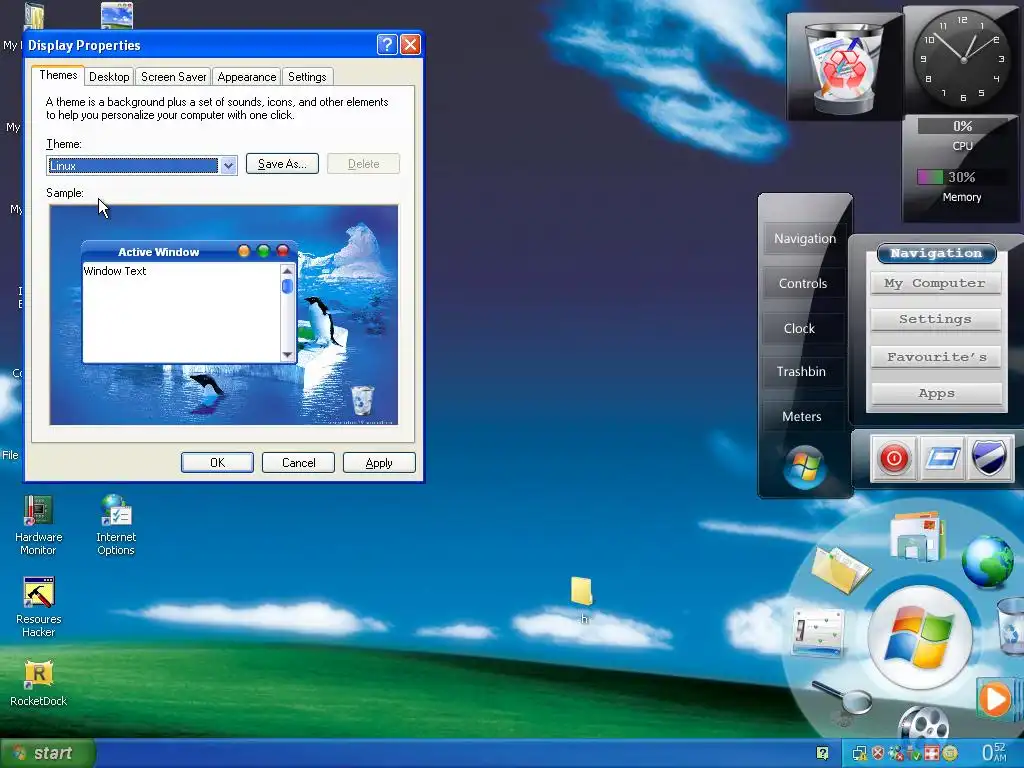
Task: Click the red security shield tray icon
Action: [878, 753]
